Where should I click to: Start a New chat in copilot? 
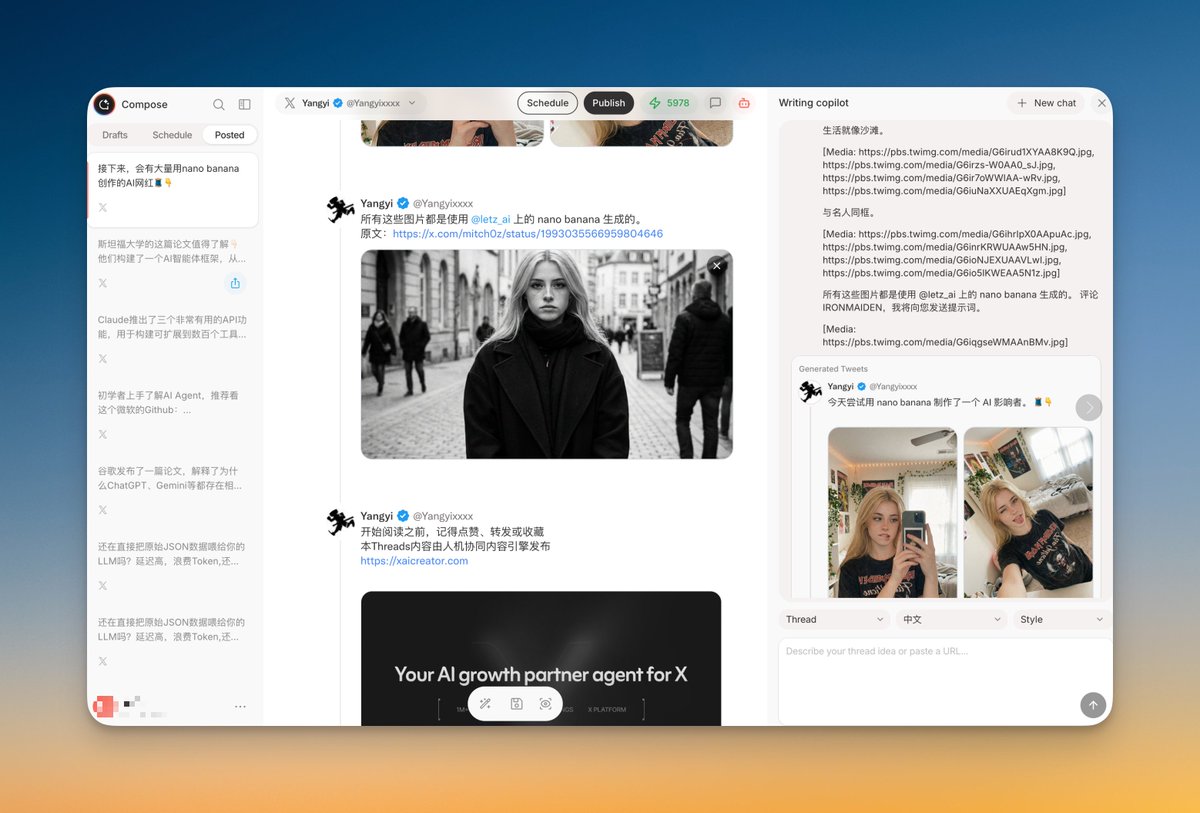pos(1046,103)
